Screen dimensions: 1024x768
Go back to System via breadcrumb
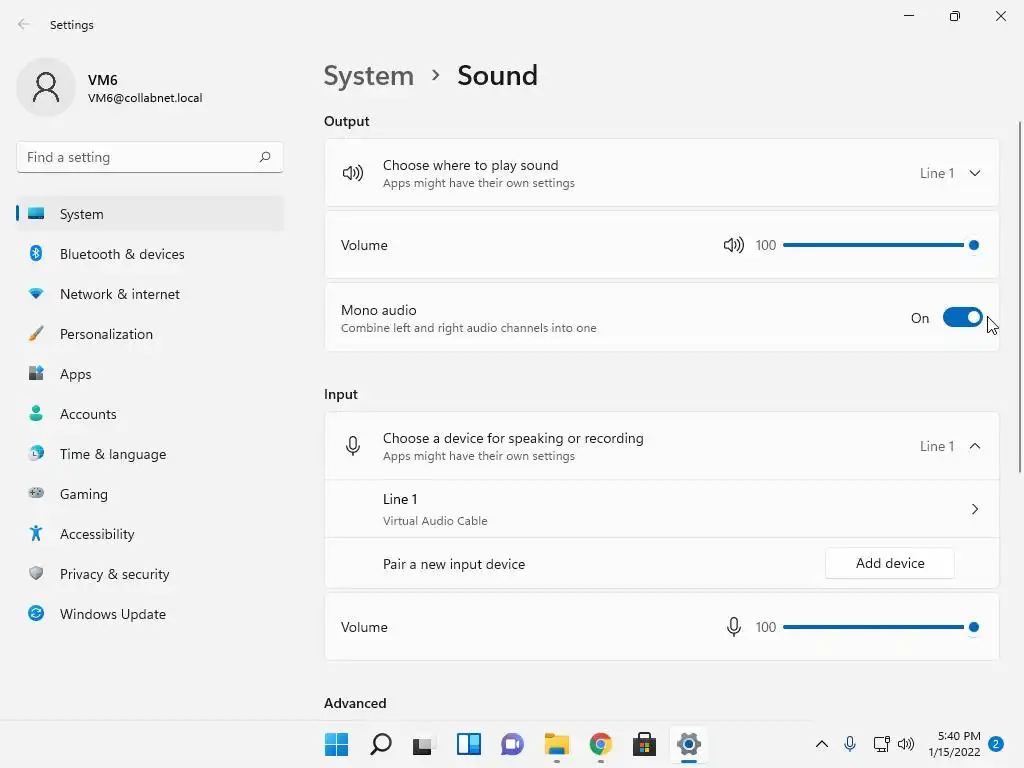[x=368, y=76]
